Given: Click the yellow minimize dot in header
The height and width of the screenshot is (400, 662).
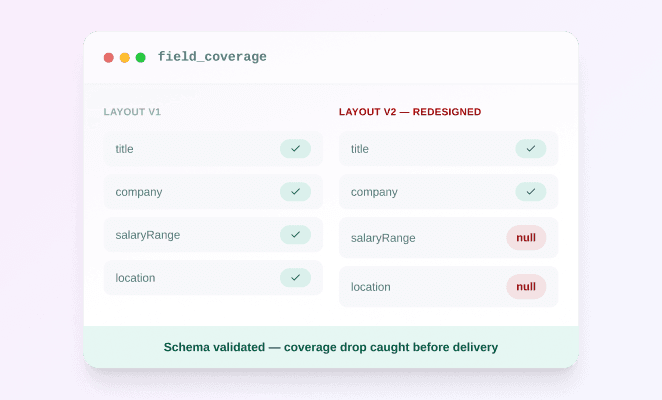Looking at the screenshot, I should click(125, 57).
